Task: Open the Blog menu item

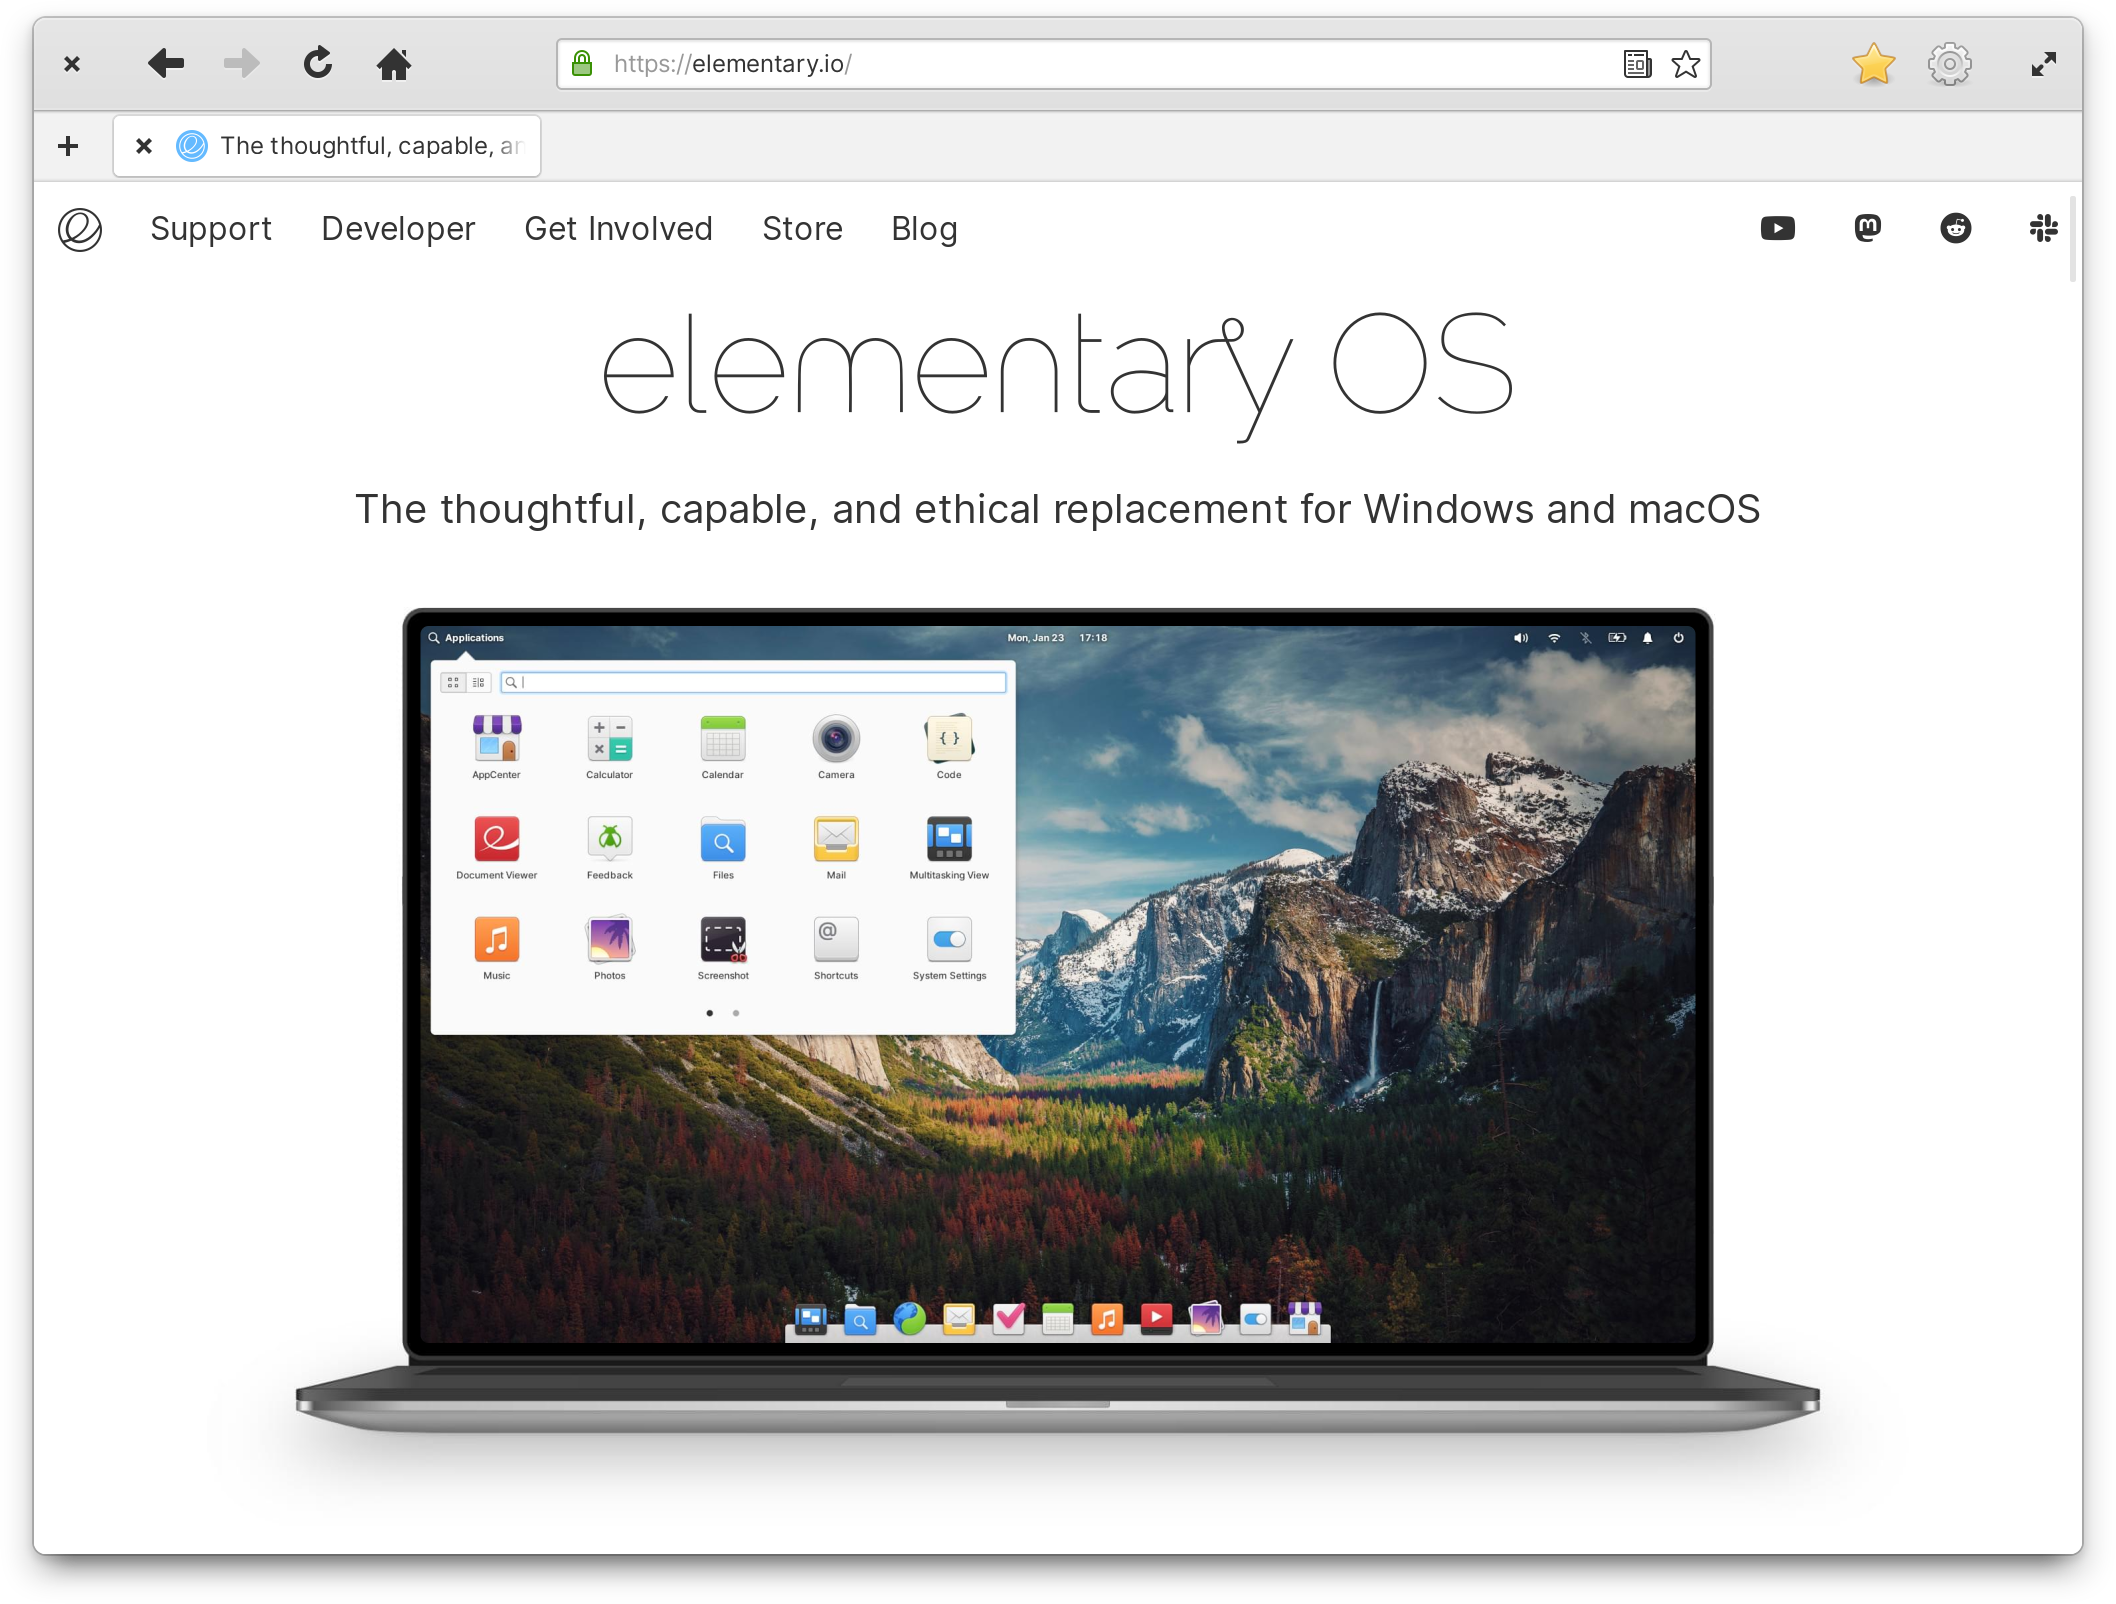Action: tap(925, 229)
